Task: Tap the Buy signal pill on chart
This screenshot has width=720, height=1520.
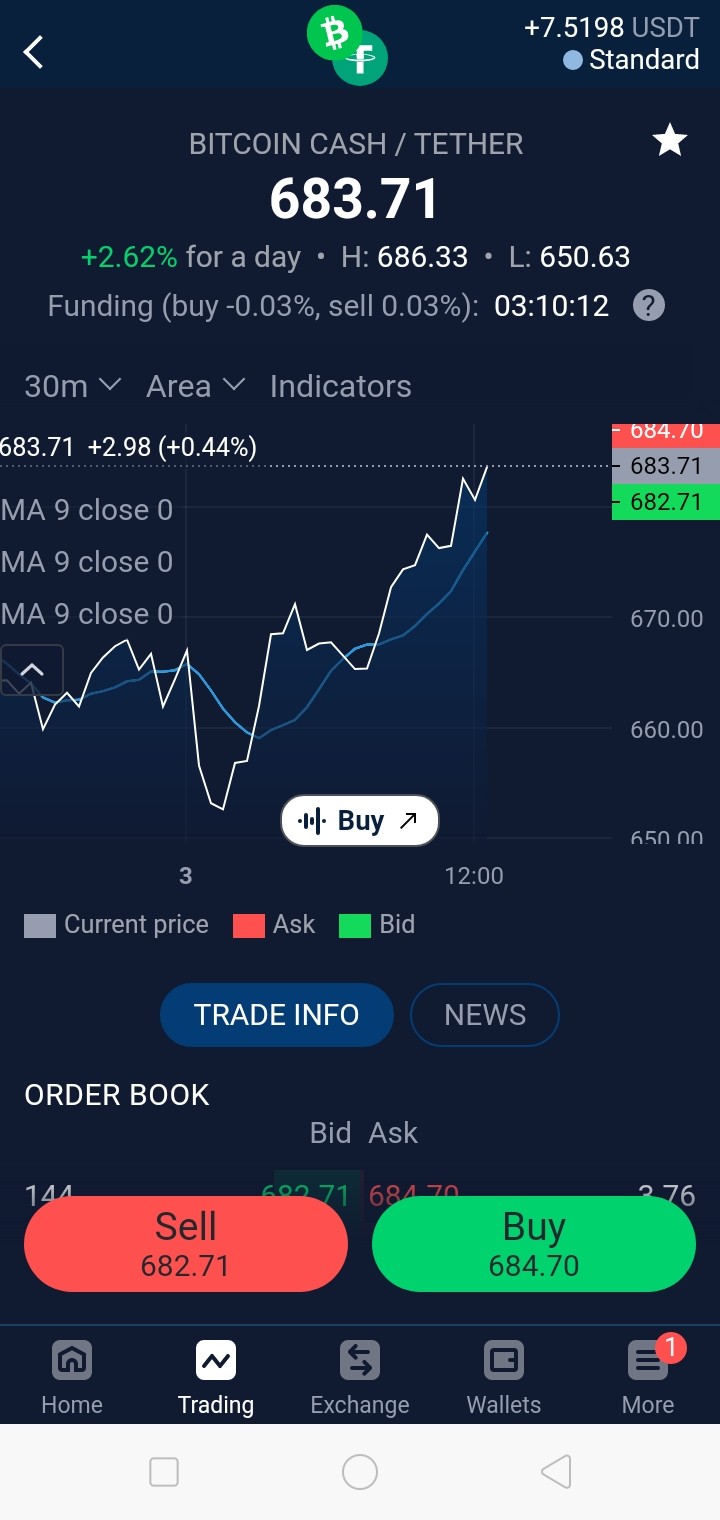Action: click(360, 821)
